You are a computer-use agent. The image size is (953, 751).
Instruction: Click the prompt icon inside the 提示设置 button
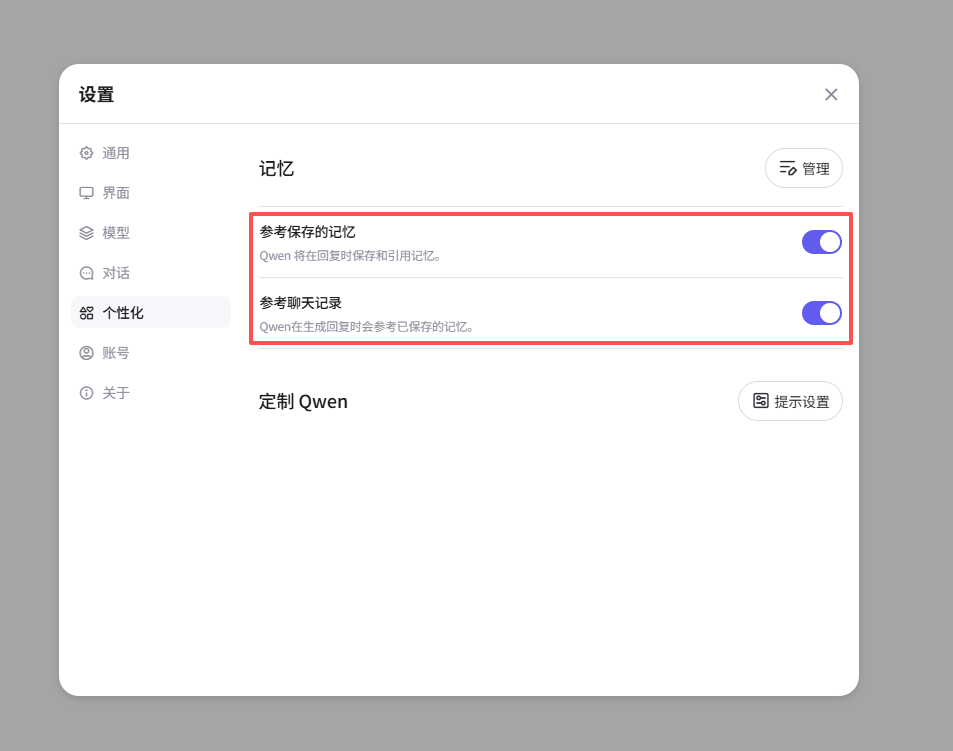click(x=761, y=400)
